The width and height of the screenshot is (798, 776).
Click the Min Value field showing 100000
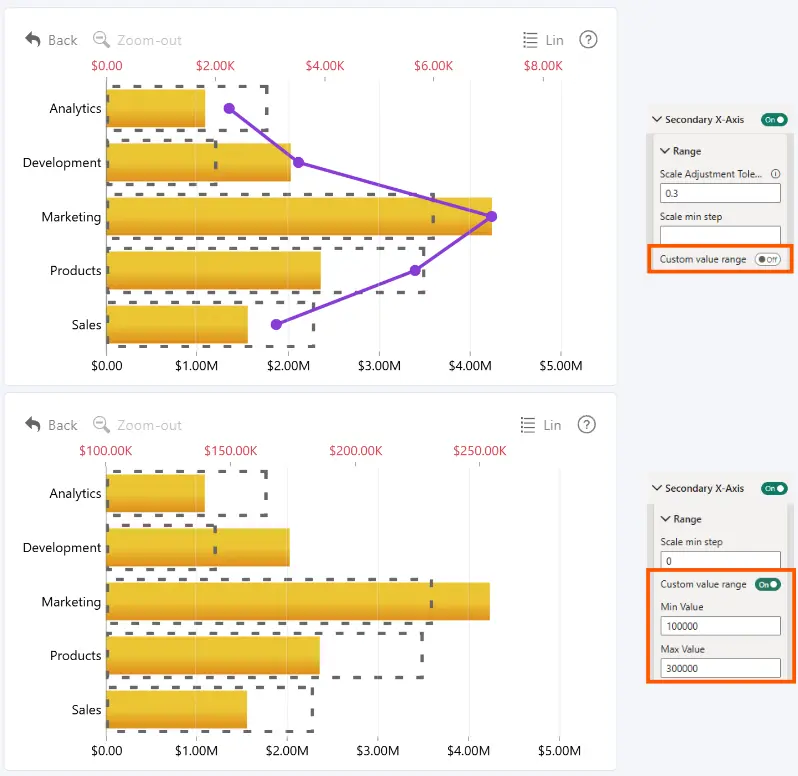pyautogui.click(x=720, y=626)
